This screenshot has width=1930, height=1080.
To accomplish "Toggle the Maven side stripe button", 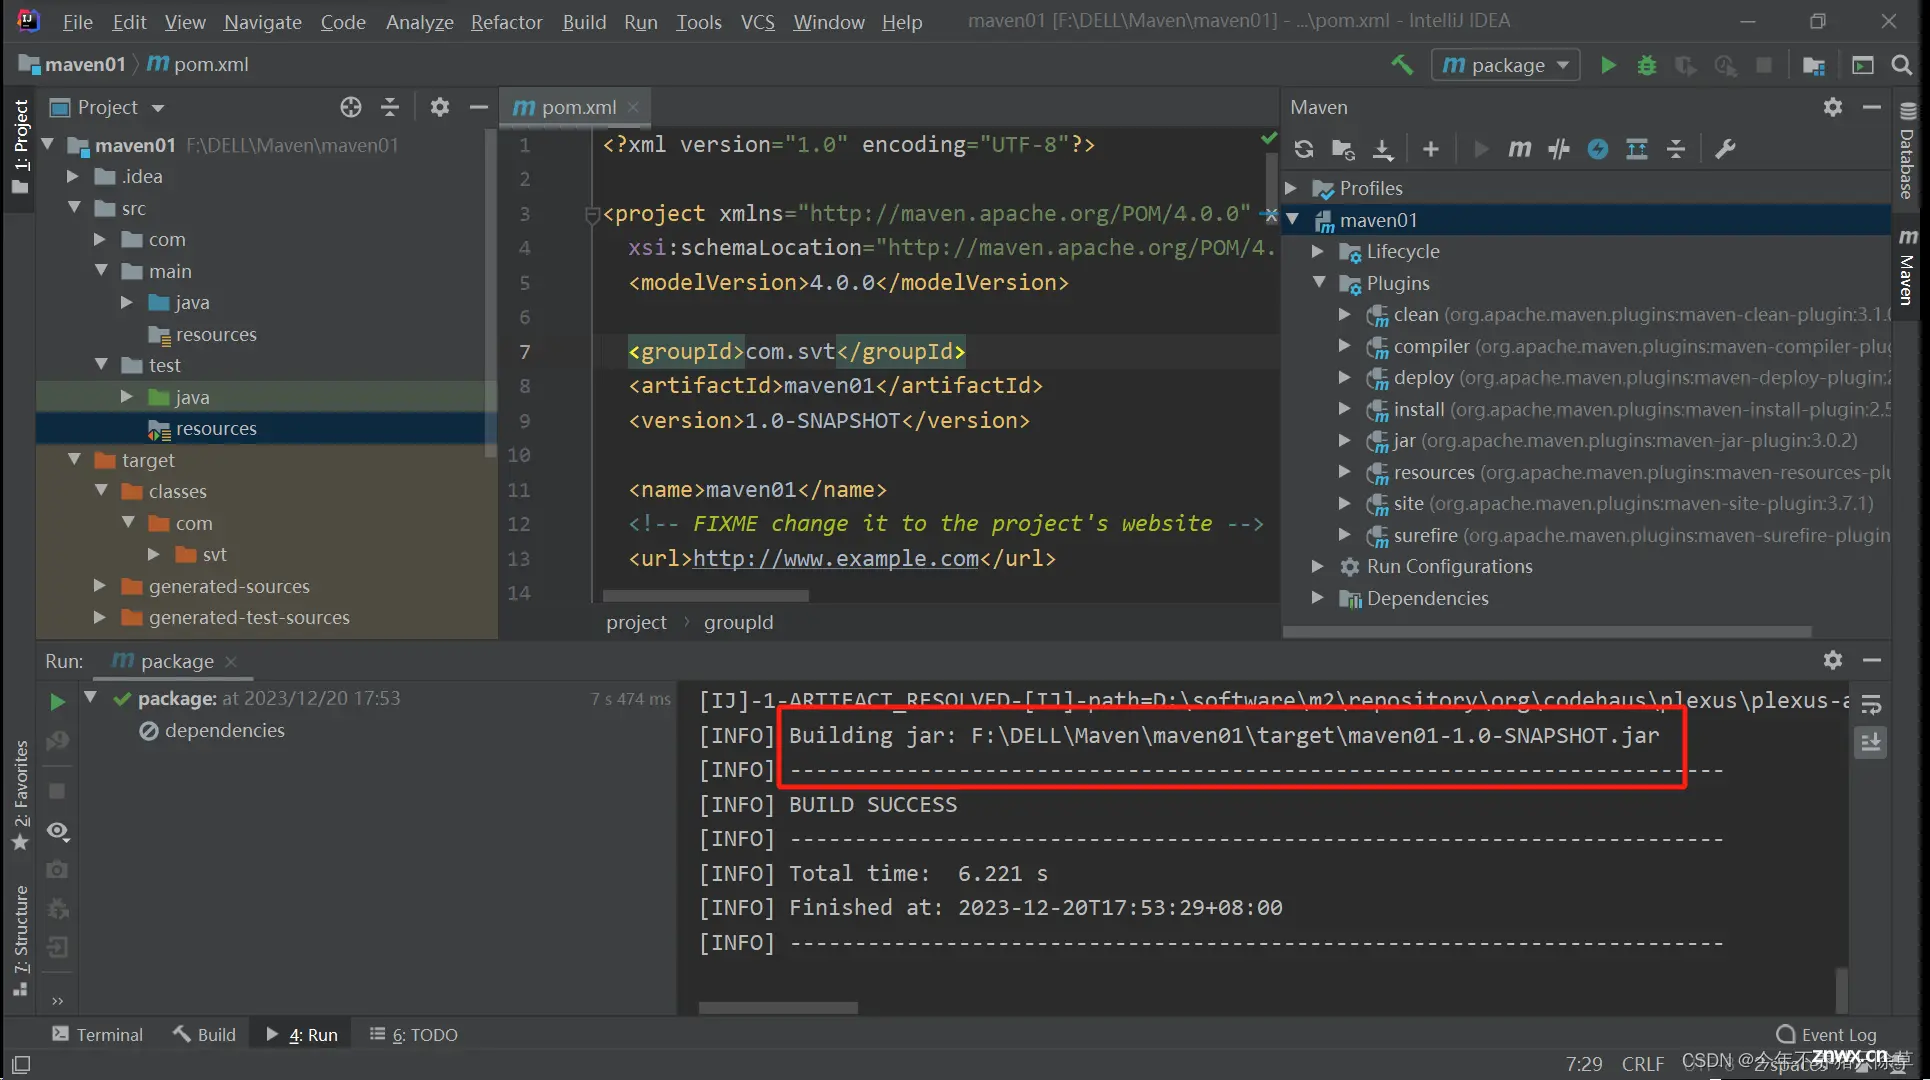I will click(x=1908, y=268).
